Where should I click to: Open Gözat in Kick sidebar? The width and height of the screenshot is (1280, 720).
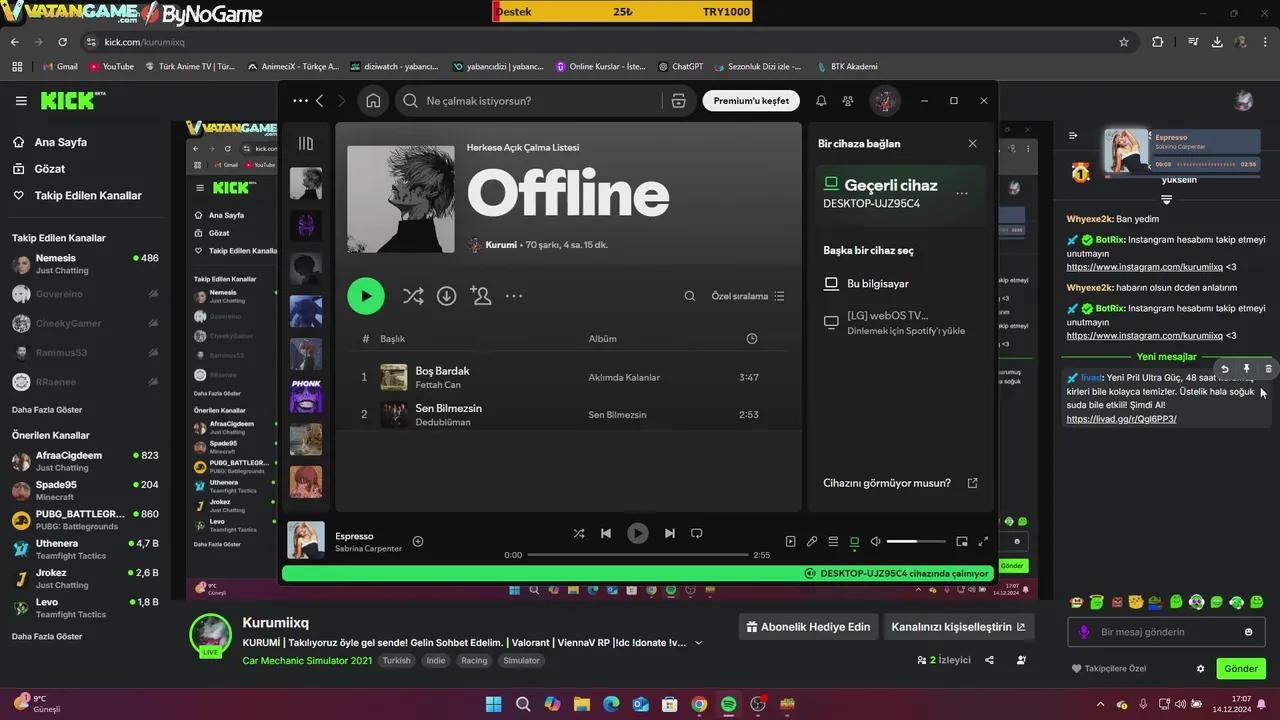coord(39,169)
